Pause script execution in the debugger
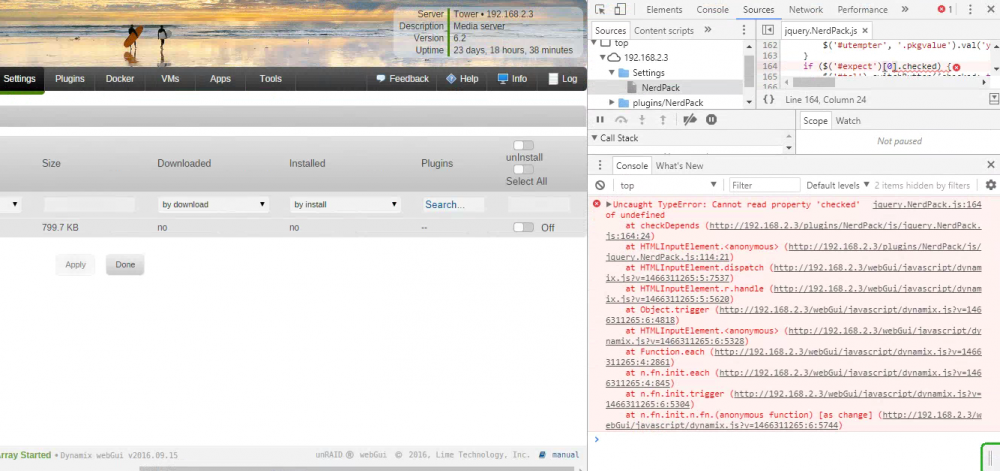 click(x=599, y=120)
